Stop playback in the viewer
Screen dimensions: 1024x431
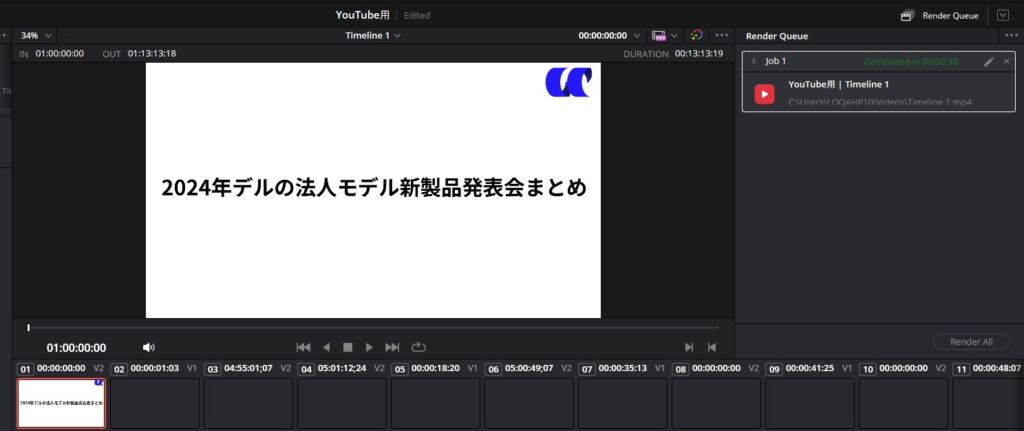(x=347, y=347)
